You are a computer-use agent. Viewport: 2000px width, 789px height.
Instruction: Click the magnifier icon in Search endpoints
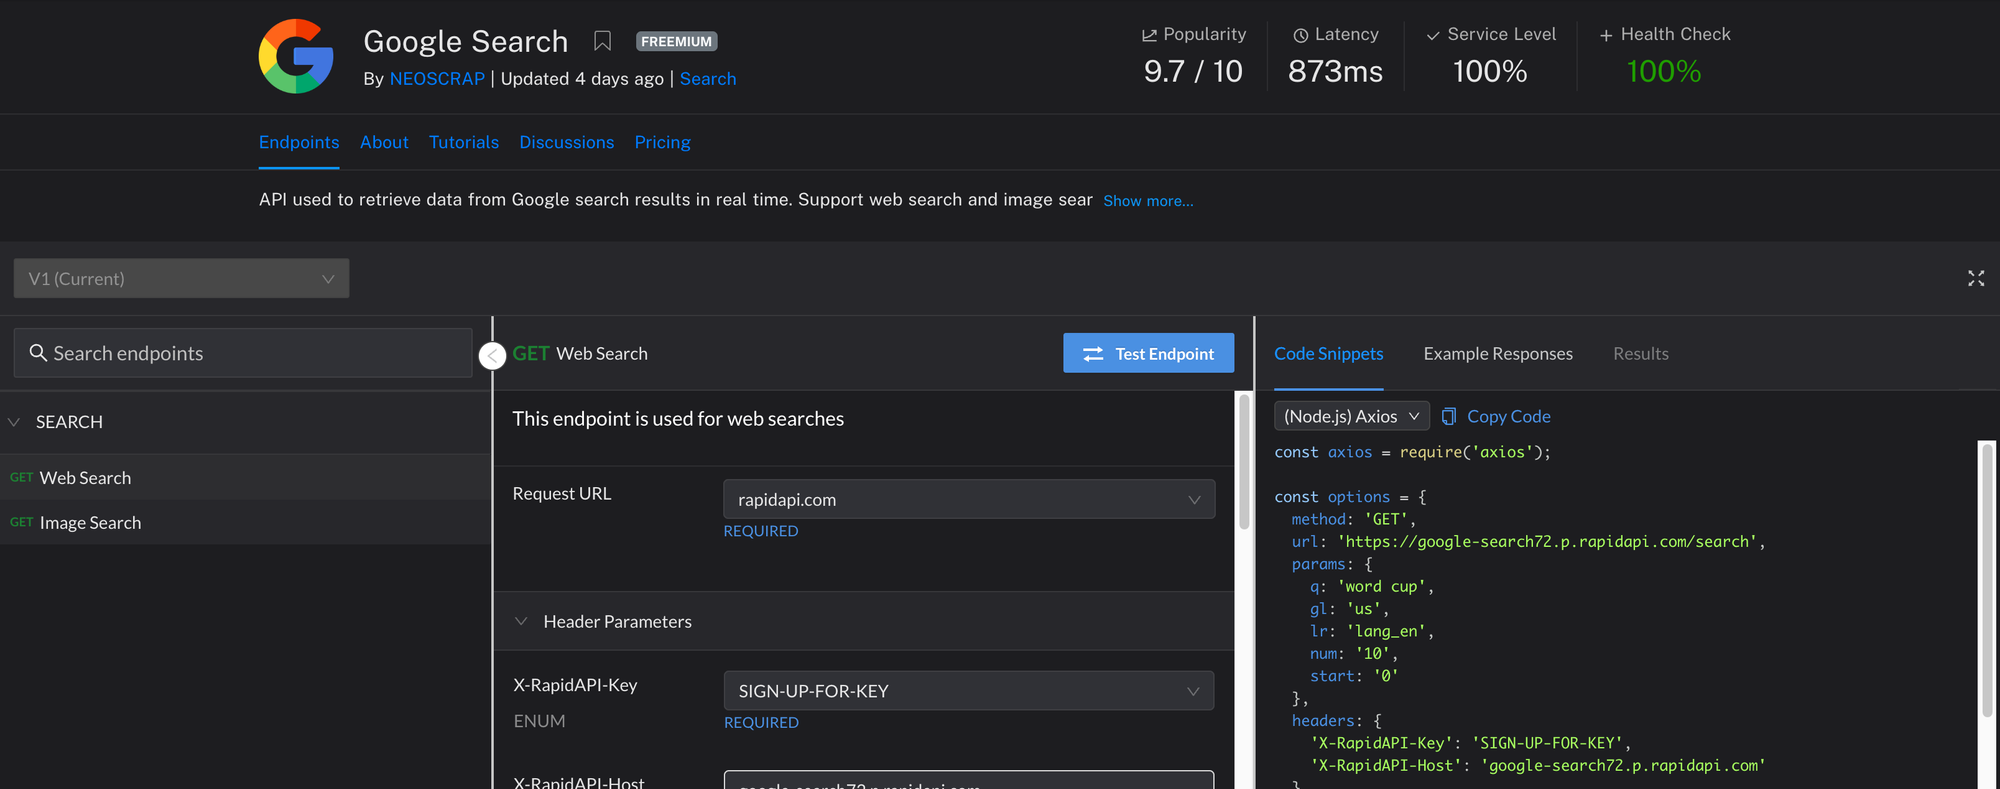pos(38,353)
